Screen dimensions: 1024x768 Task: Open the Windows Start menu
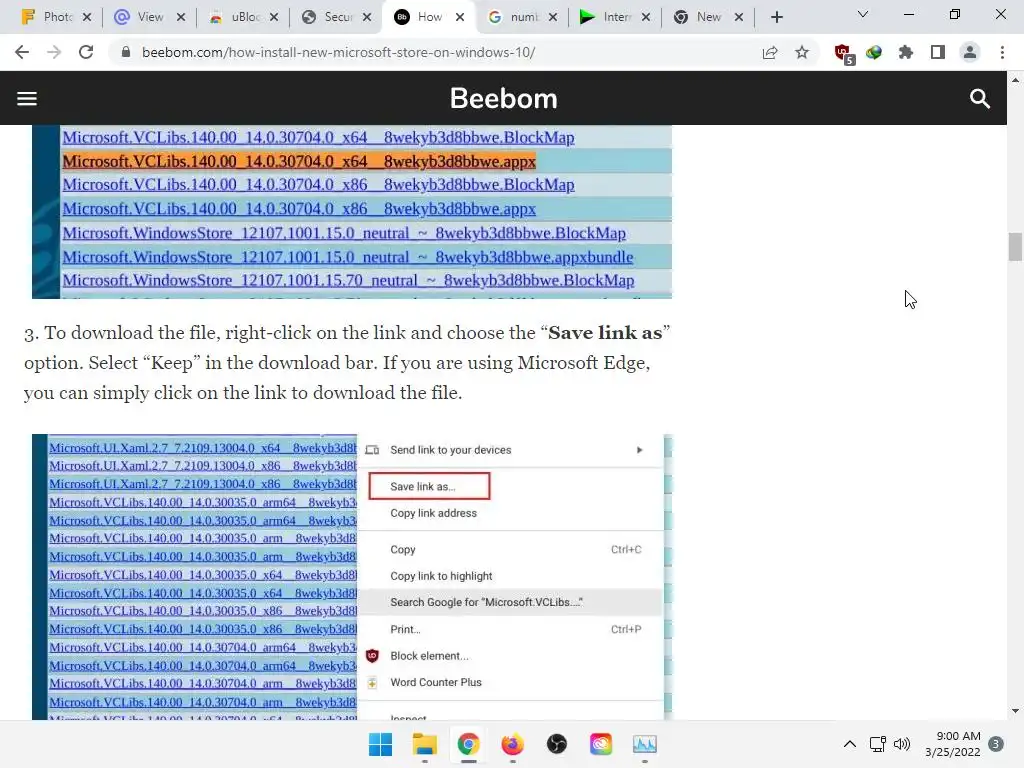coord(380,744)
